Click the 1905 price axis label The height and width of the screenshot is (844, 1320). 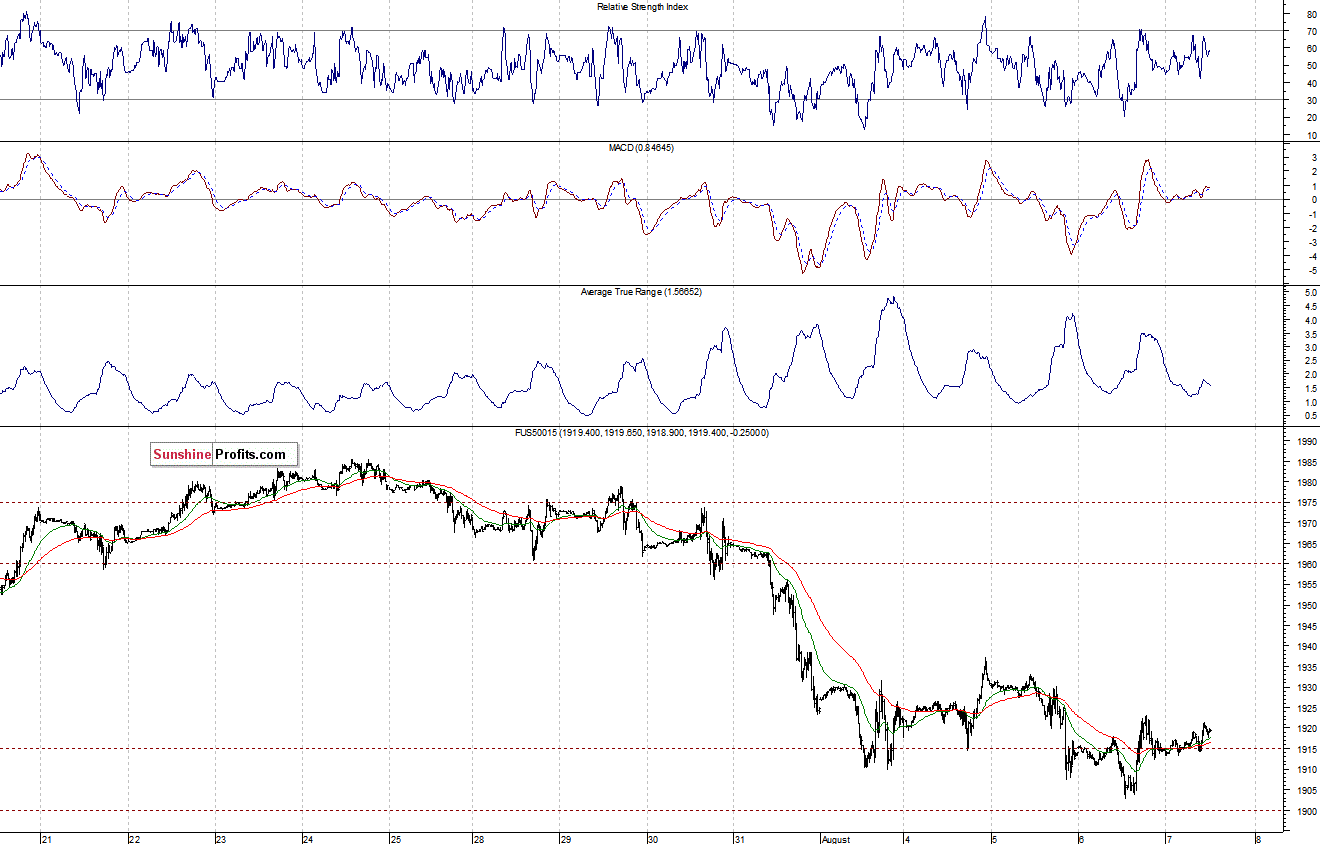pos(1306,790)
